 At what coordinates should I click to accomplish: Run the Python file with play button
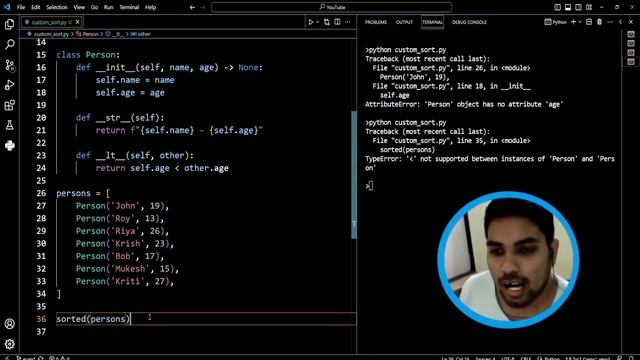[x=311, y=22]
